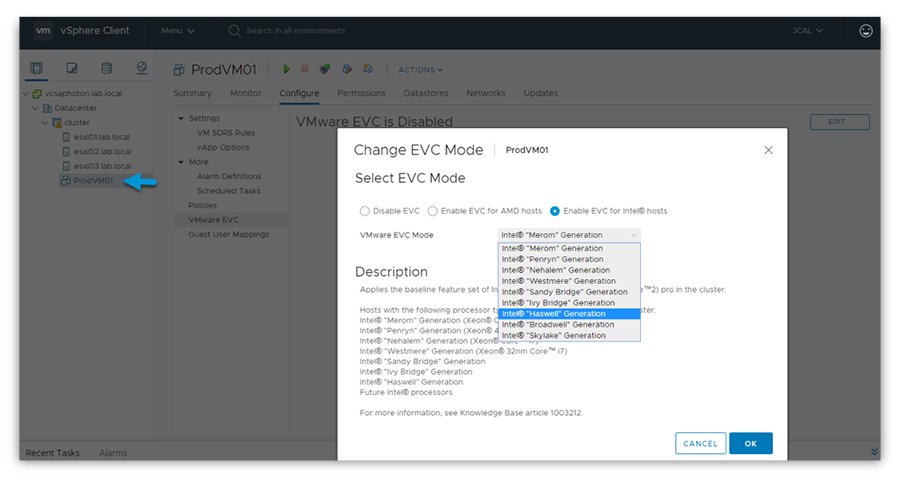Image resolution: width=900 pixels, height=479 pixels.
Task: Choose Intel Skylake Generation option
Action: (569, 336)
